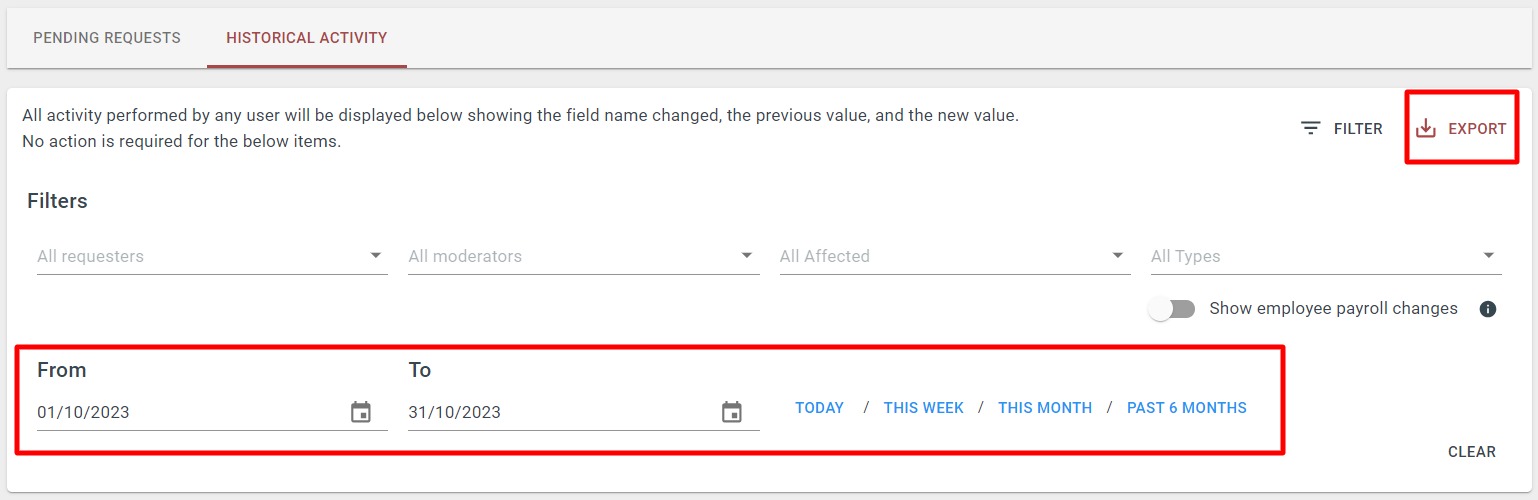This screenshot has height=500, width=1538.
Task: Click the Today date shortcut
Action: pyautogui.click(x=820, y=408)
